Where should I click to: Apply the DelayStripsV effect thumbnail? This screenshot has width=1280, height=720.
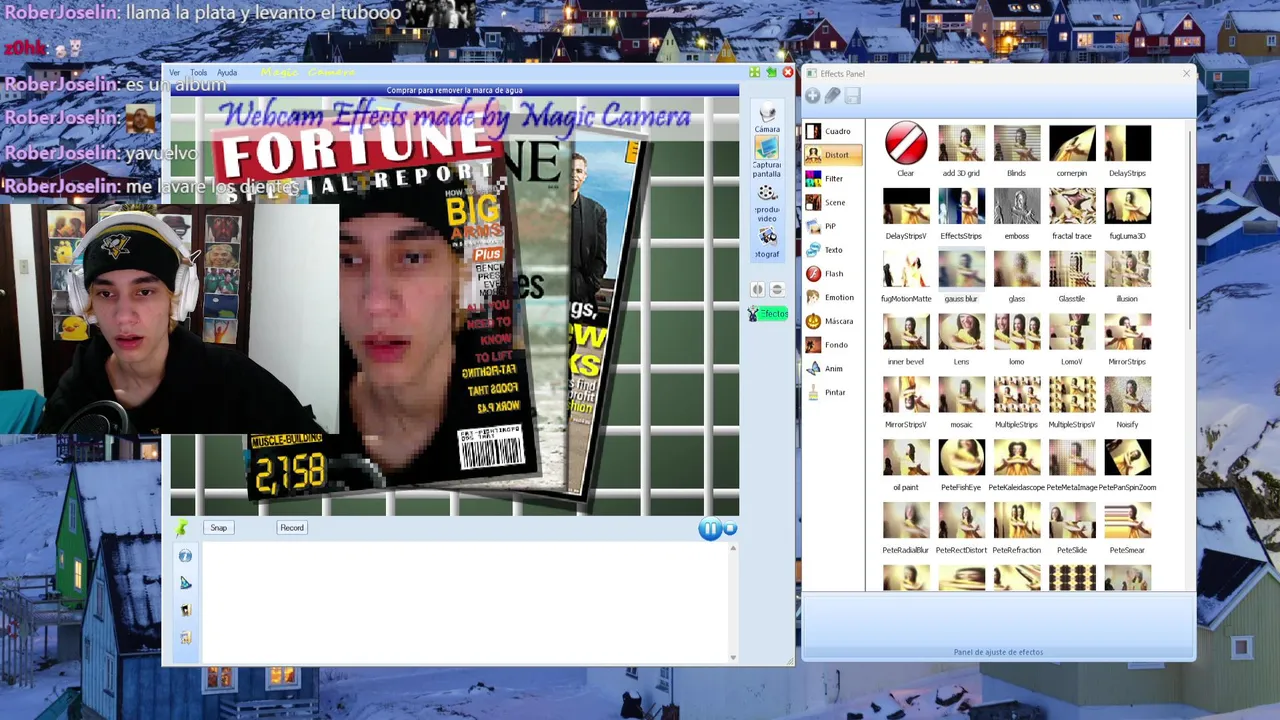click(906, 207)
